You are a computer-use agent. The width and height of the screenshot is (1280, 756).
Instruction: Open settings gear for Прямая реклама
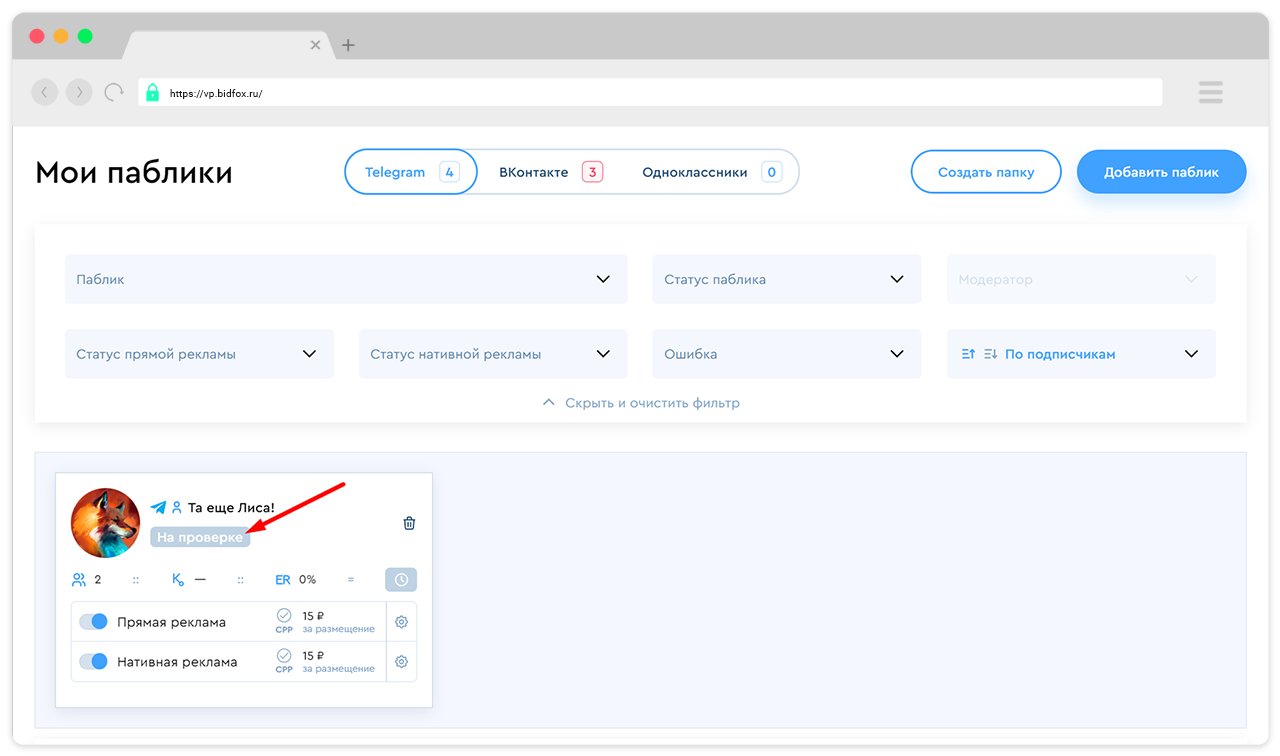pos(401,622)
